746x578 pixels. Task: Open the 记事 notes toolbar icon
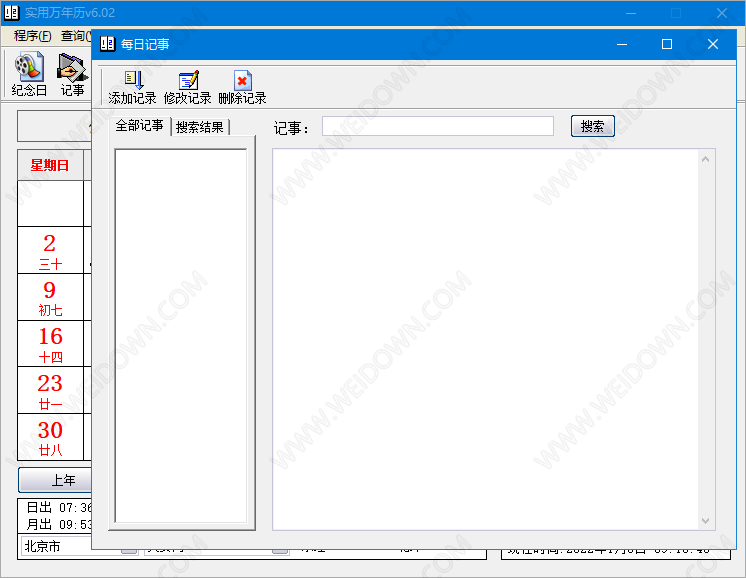click(72, 74)
